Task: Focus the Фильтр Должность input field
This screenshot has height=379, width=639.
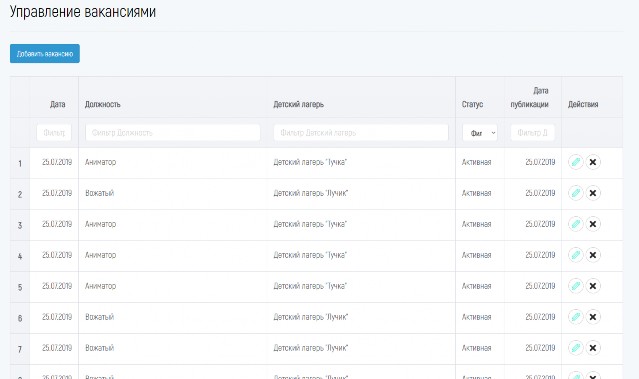Action: pos(173,133)
